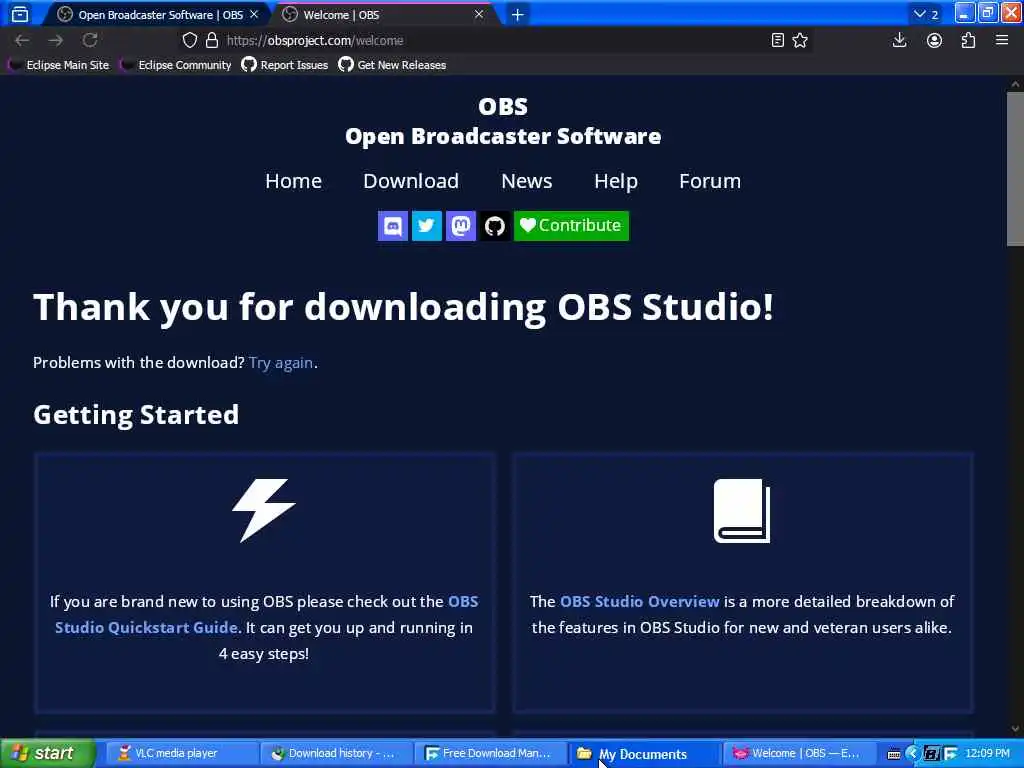
Task: Click the Try again download link
Action: [281, 363]
